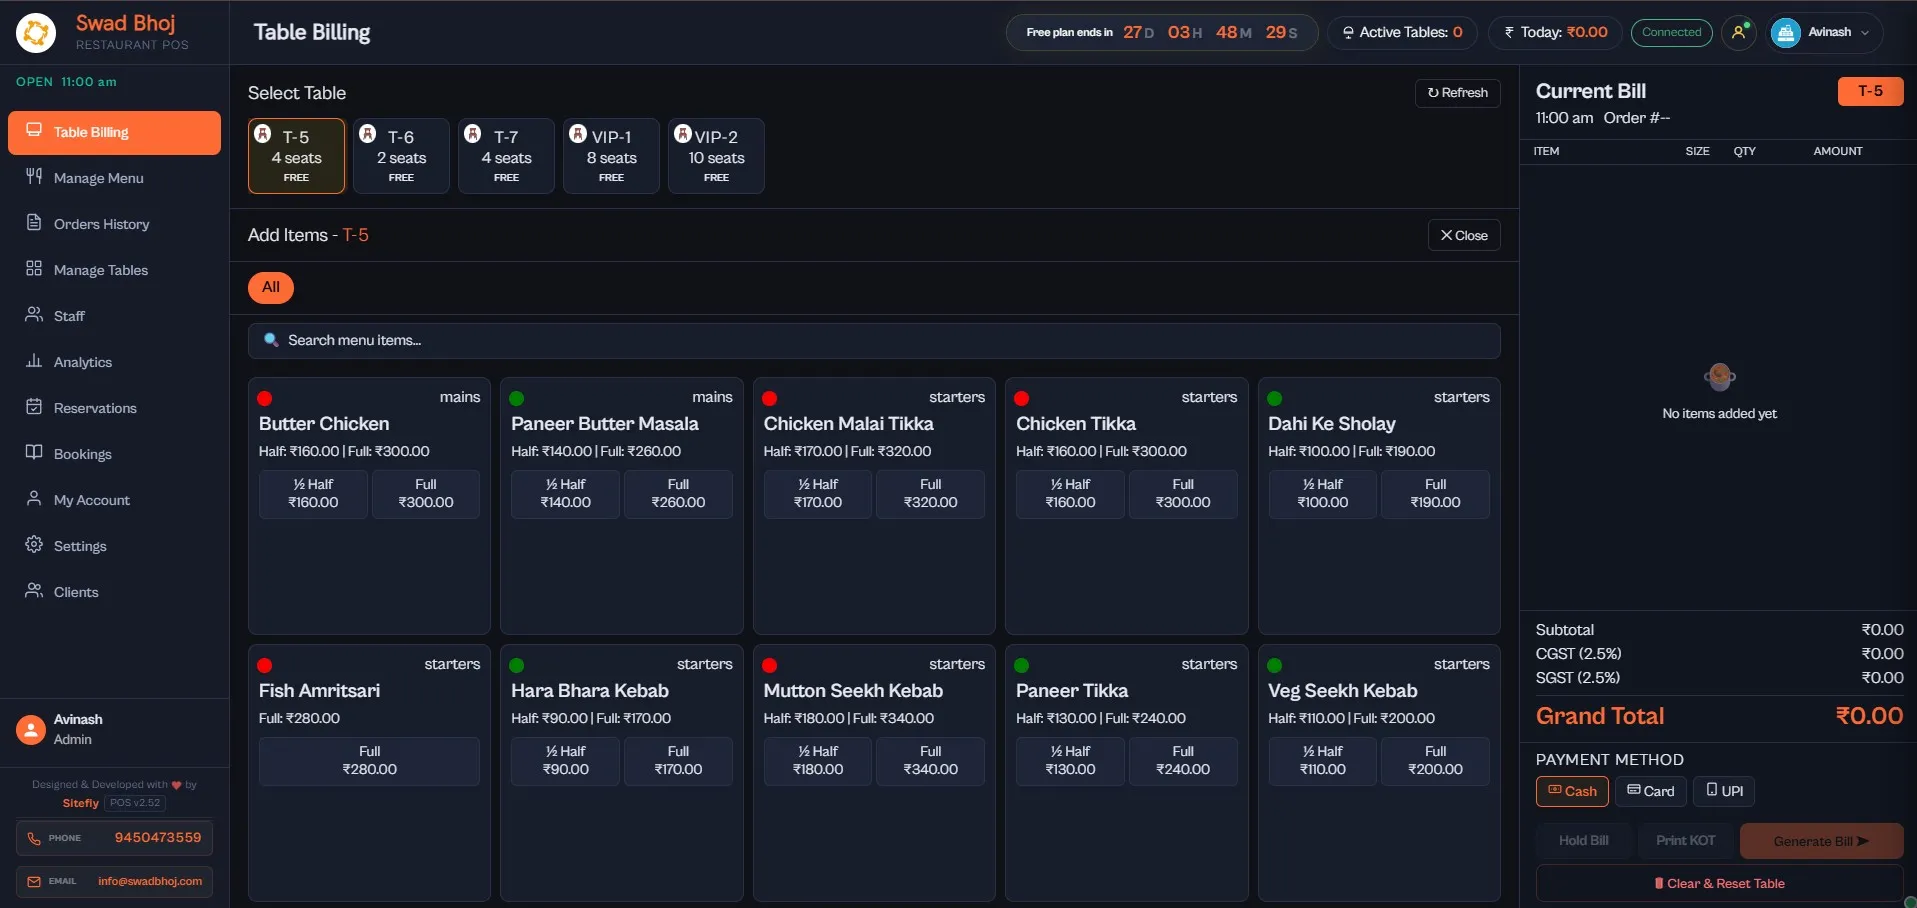Viewport: 1917px width, 908px height.
Task: Click the Manage Tables grid icon
Action: tap(34, 268)
